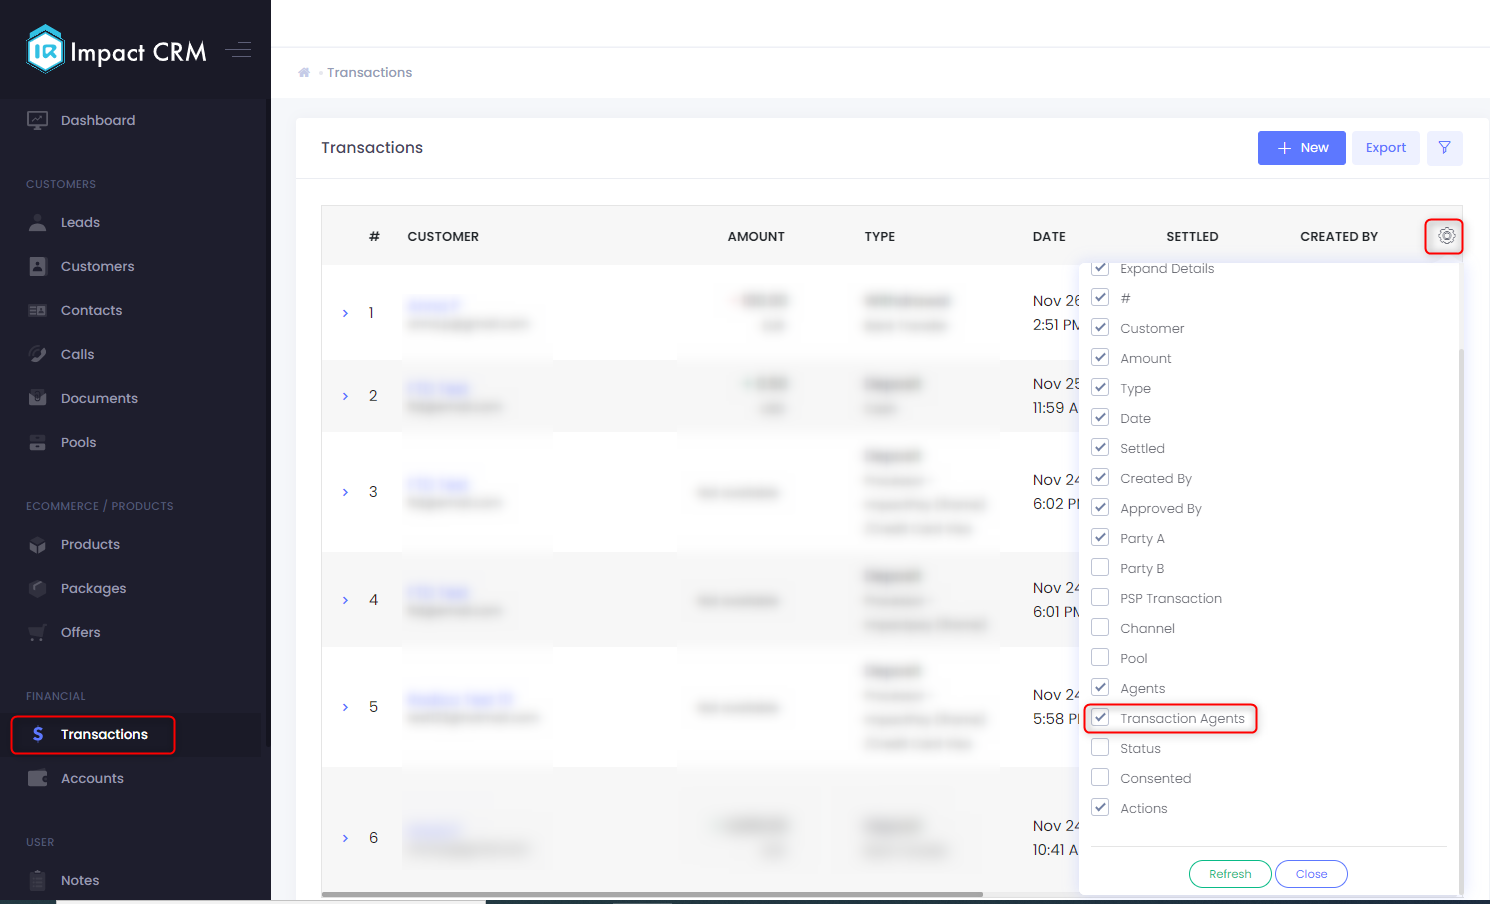Expand details for transaction row 1
The height and width of the screenshot is (904, 1490).
[x=345, y=313]
